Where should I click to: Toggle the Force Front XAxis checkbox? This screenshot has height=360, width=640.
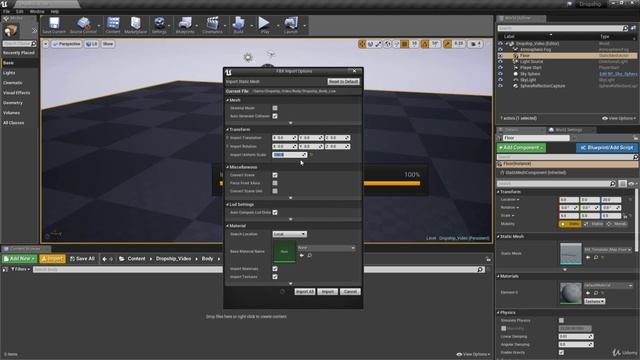[275, 183]
